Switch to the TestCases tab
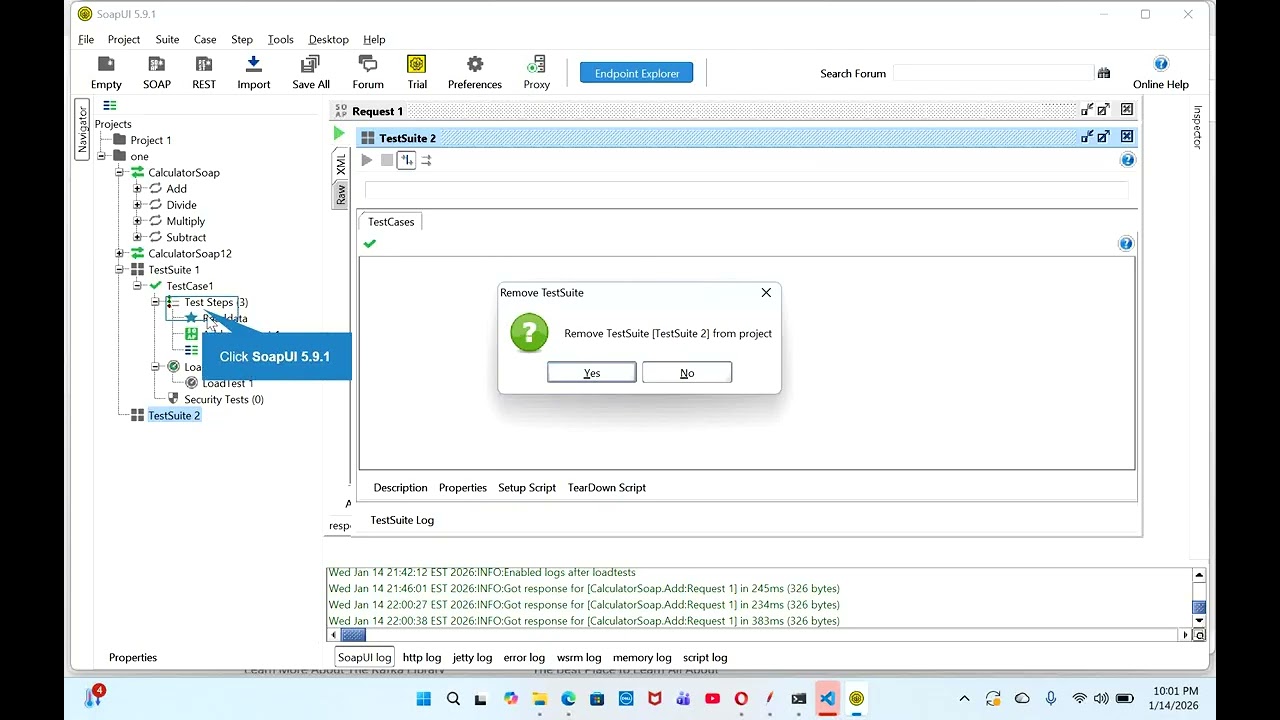 (391, 222)
